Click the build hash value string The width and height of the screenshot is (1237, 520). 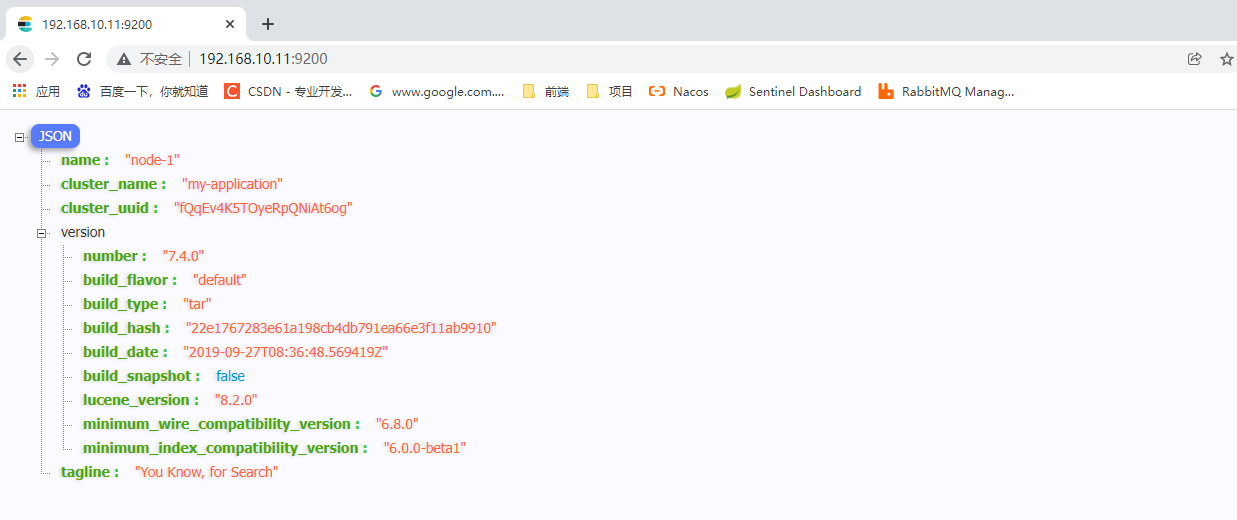coord(341,328)
